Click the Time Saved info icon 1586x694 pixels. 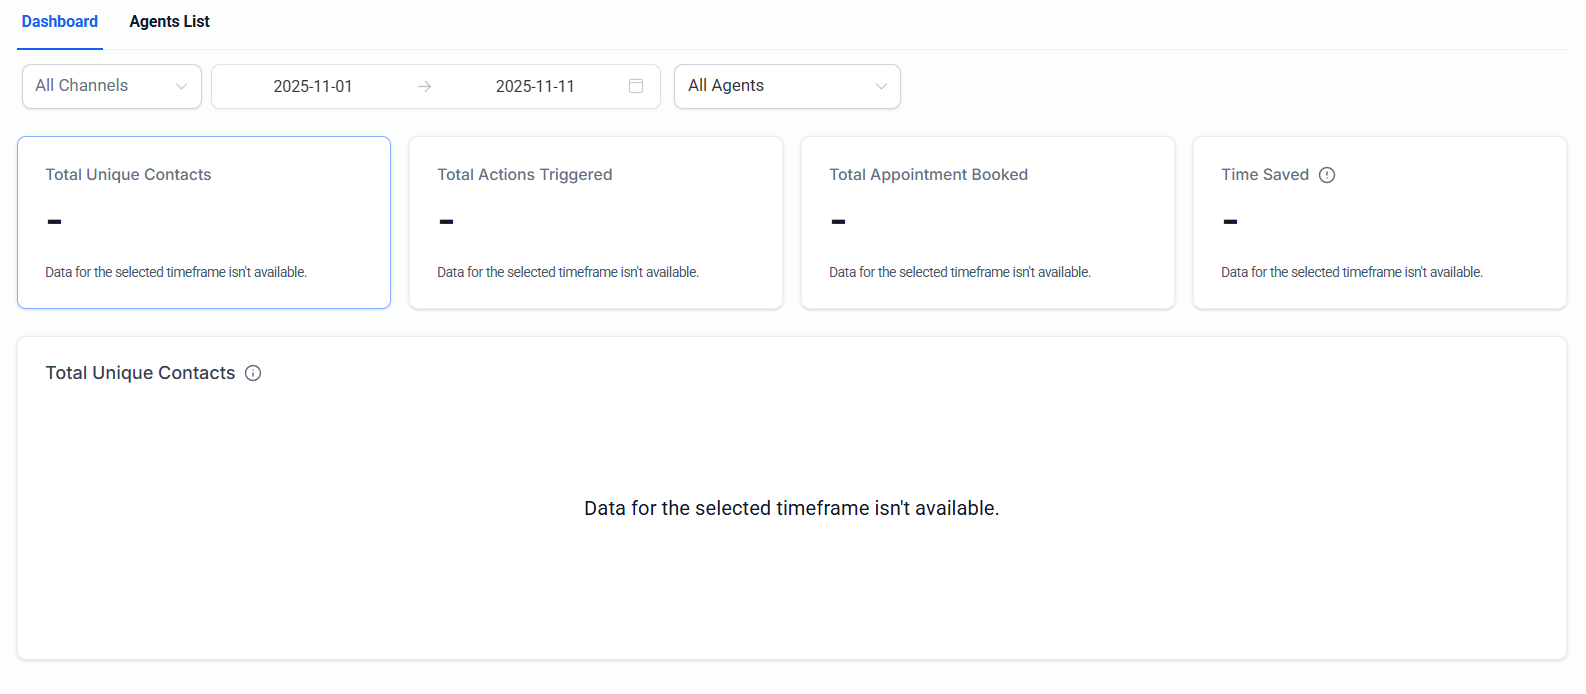click(x=1327, y=175)
